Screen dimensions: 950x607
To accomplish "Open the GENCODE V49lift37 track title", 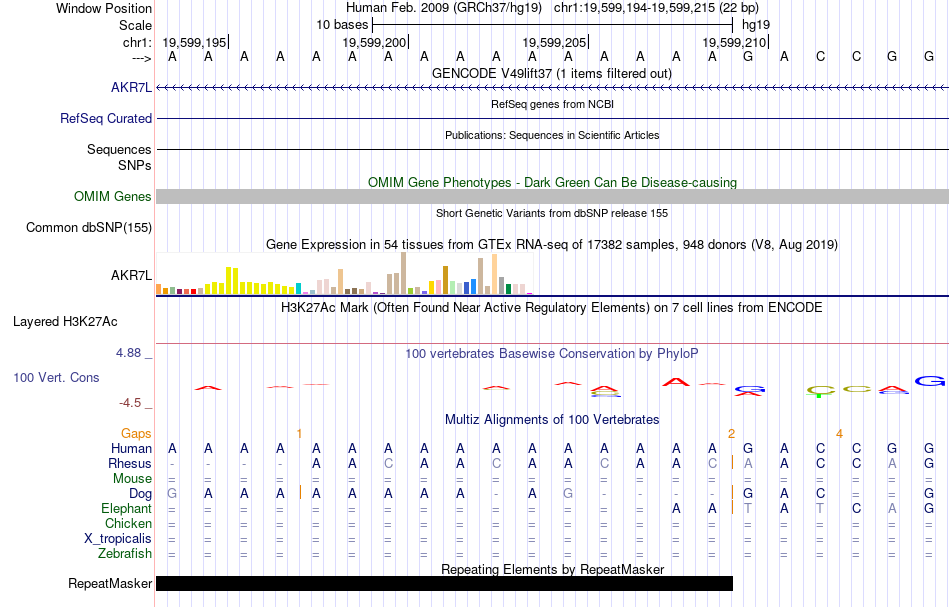I will coord(551,73).
